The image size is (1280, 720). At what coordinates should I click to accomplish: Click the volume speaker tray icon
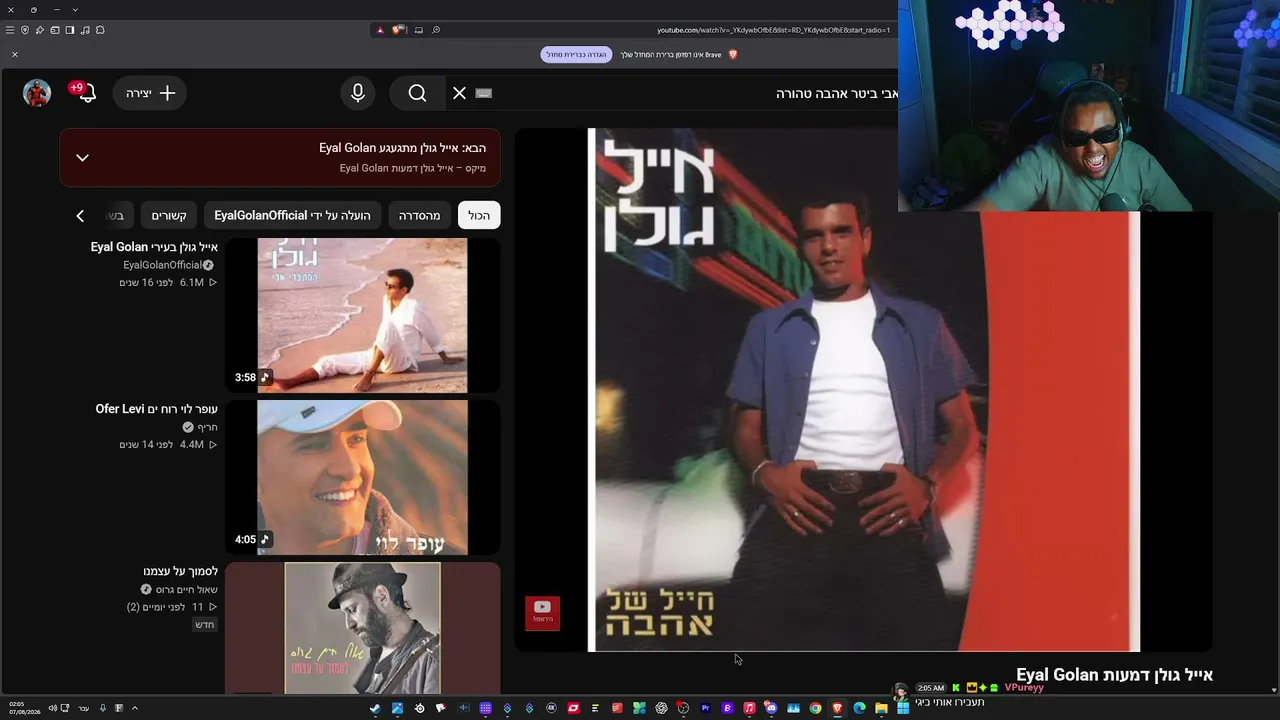[53, 708]
